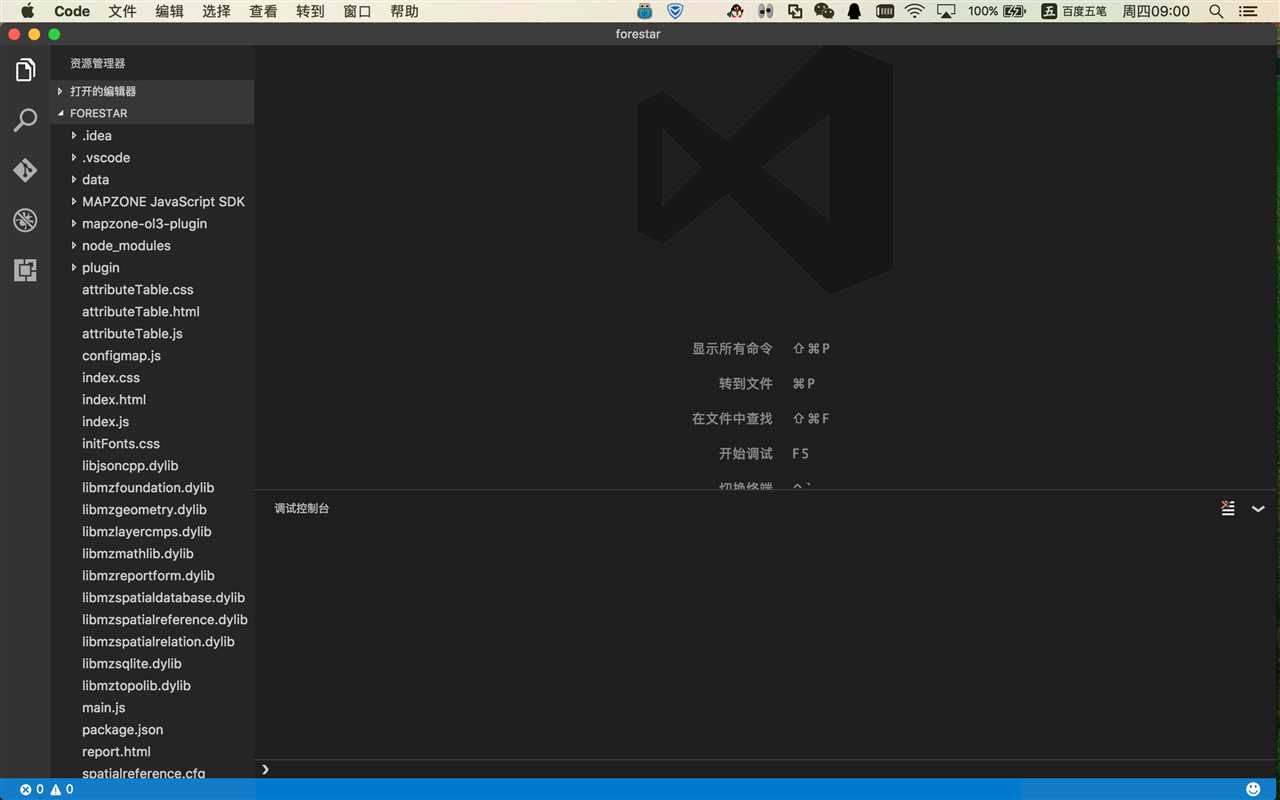Open the Notification Center list icon
Image resolution: width=1280 pixels, height=800 pixels.
[x=1248, y=11]
